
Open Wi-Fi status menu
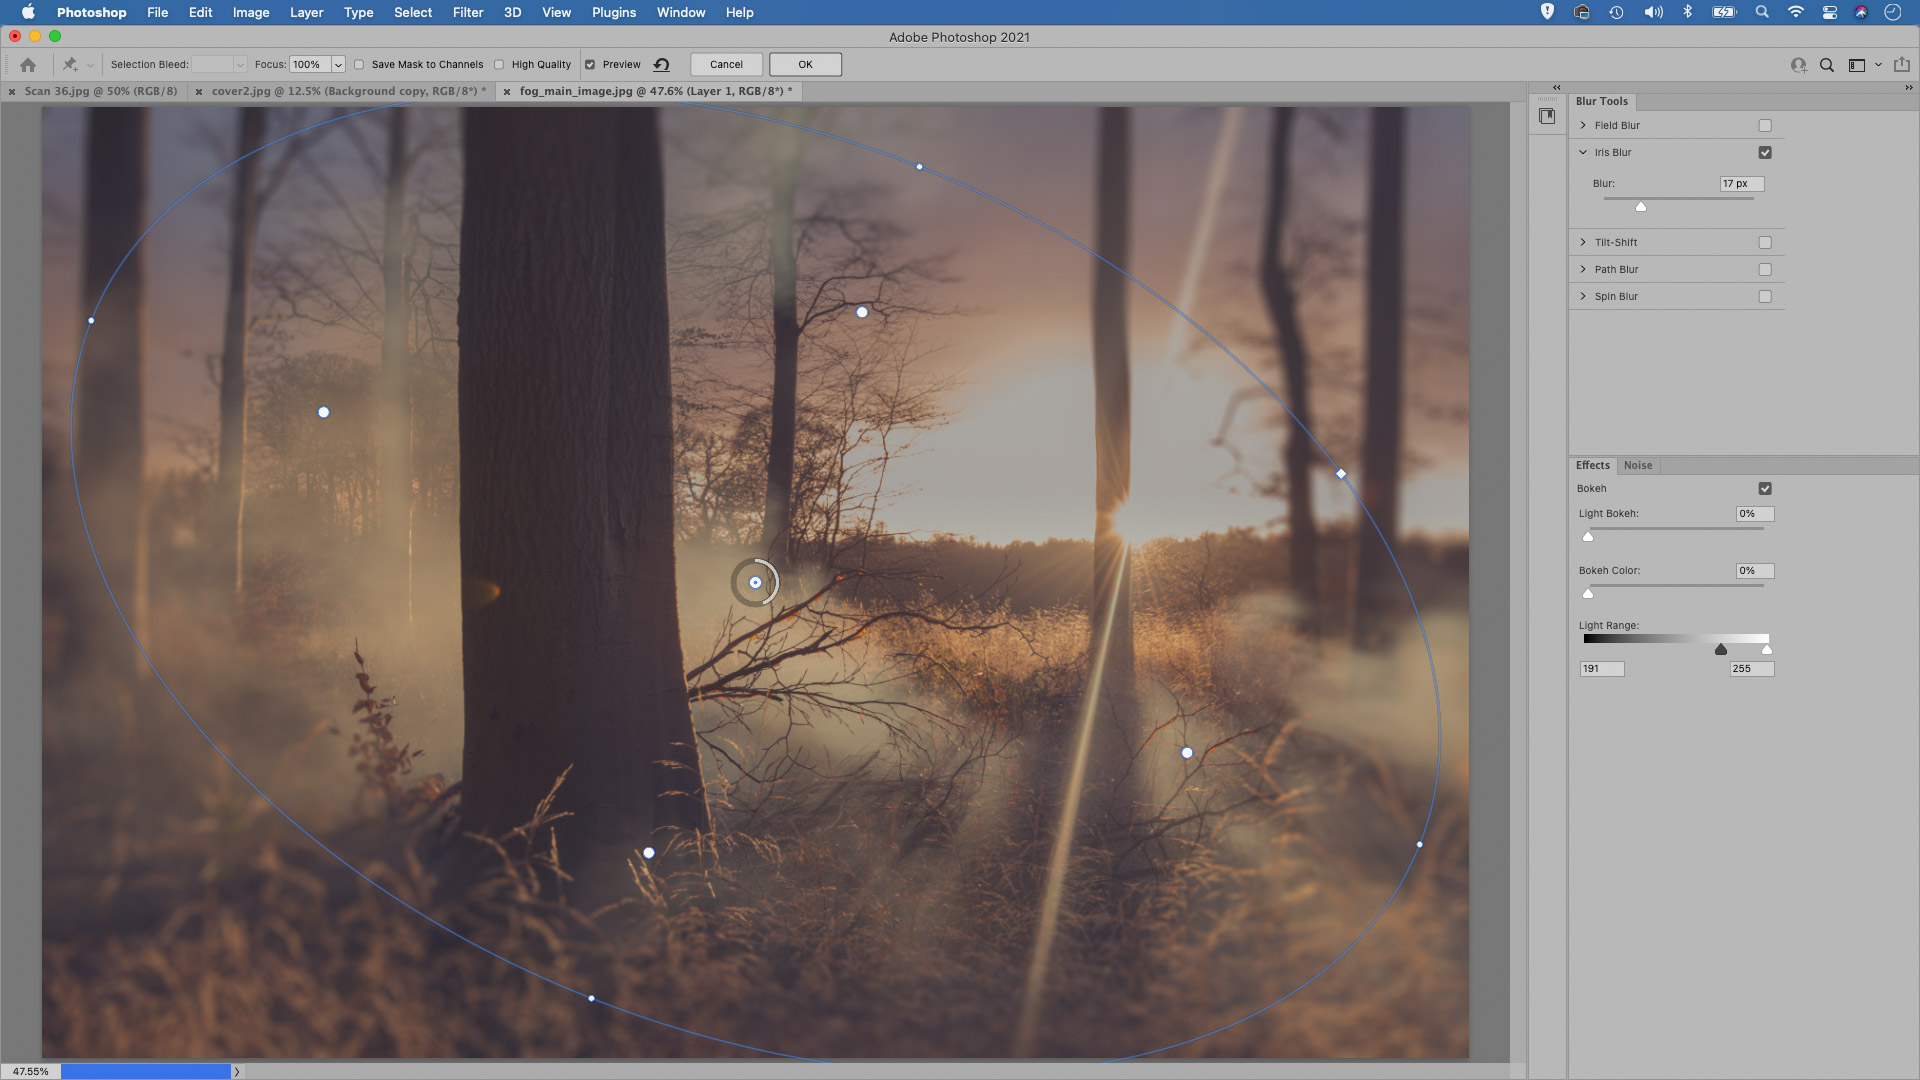pos(1796,12)
